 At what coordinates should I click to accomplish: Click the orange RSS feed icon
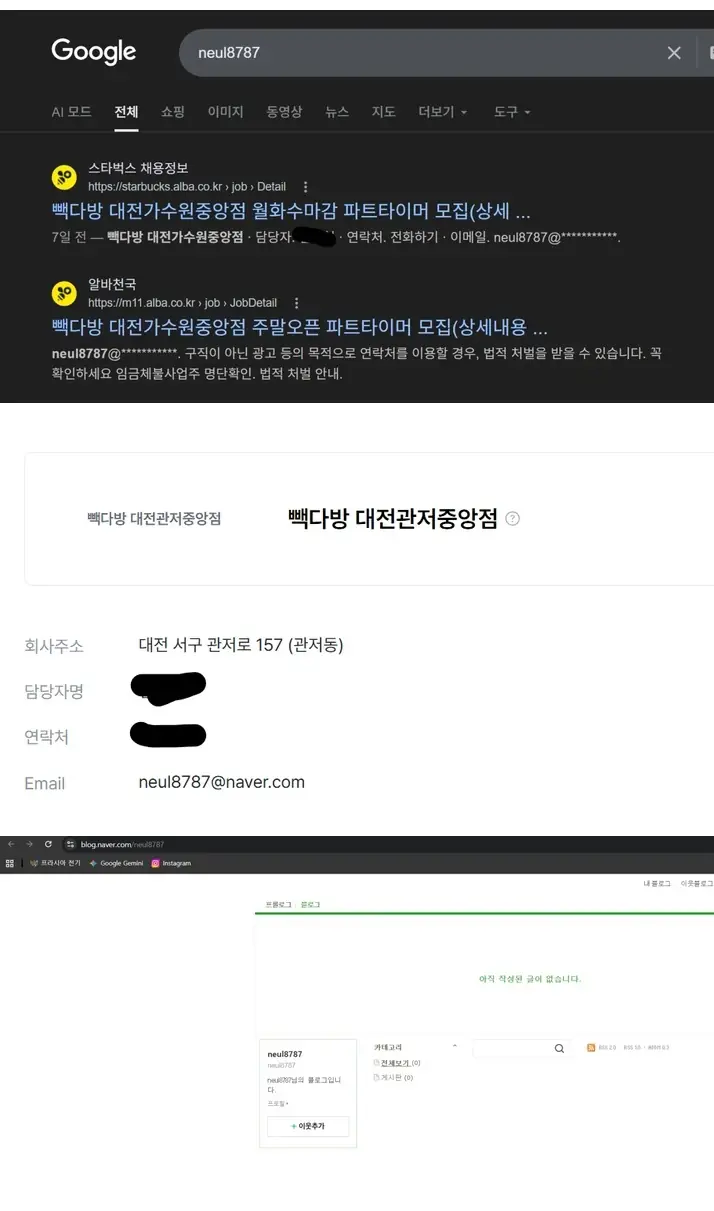591,1047
